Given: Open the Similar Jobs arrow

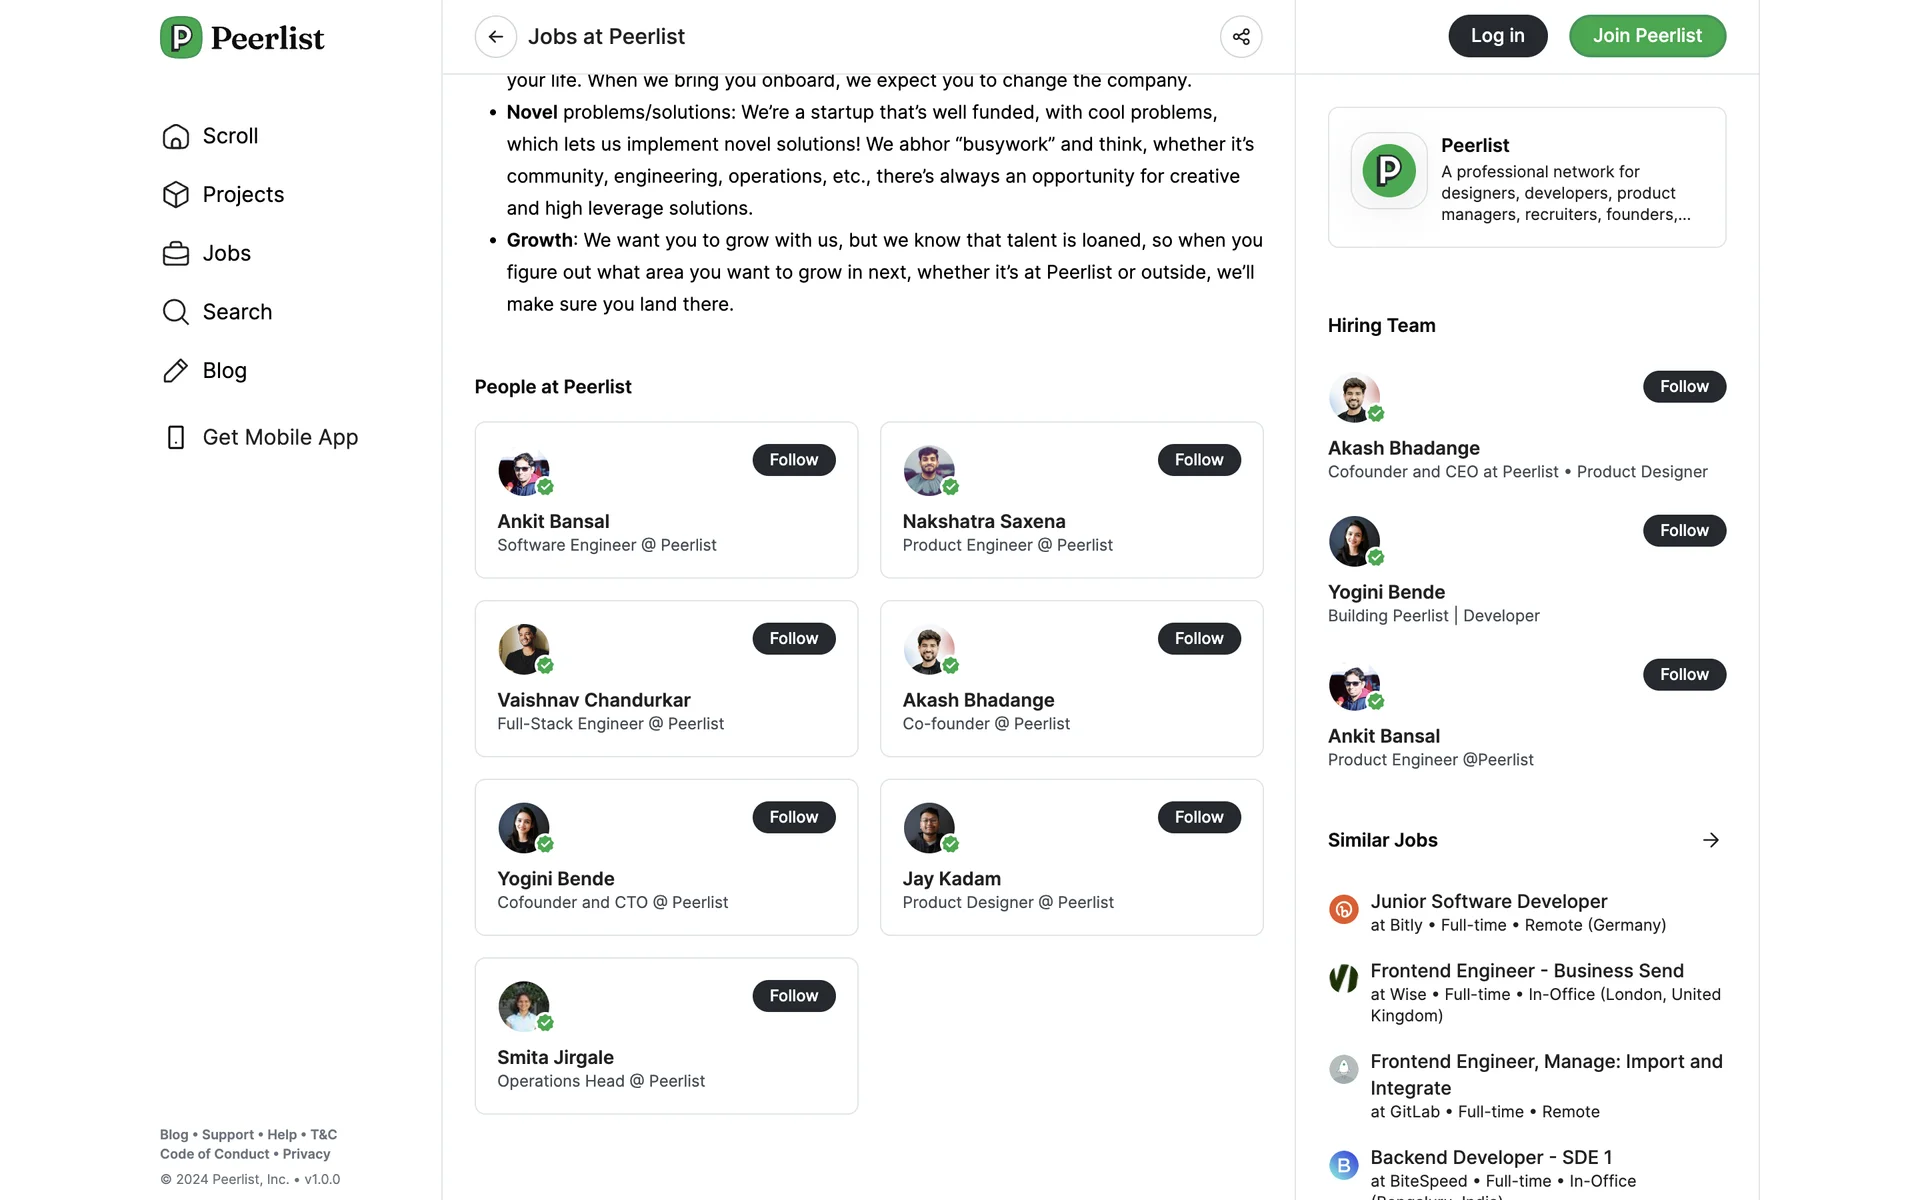Looking at the screenshot, I should coord(1711,840).
